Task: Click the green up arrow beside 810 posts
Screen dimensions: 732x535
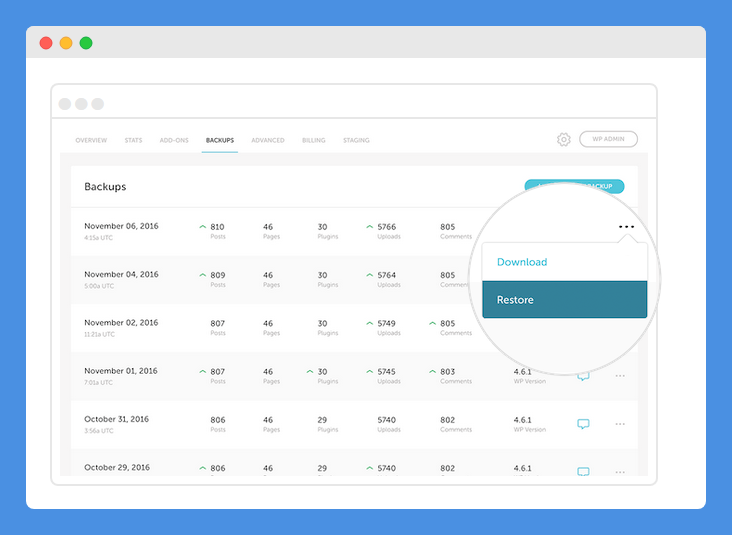Action: (203, 226)
